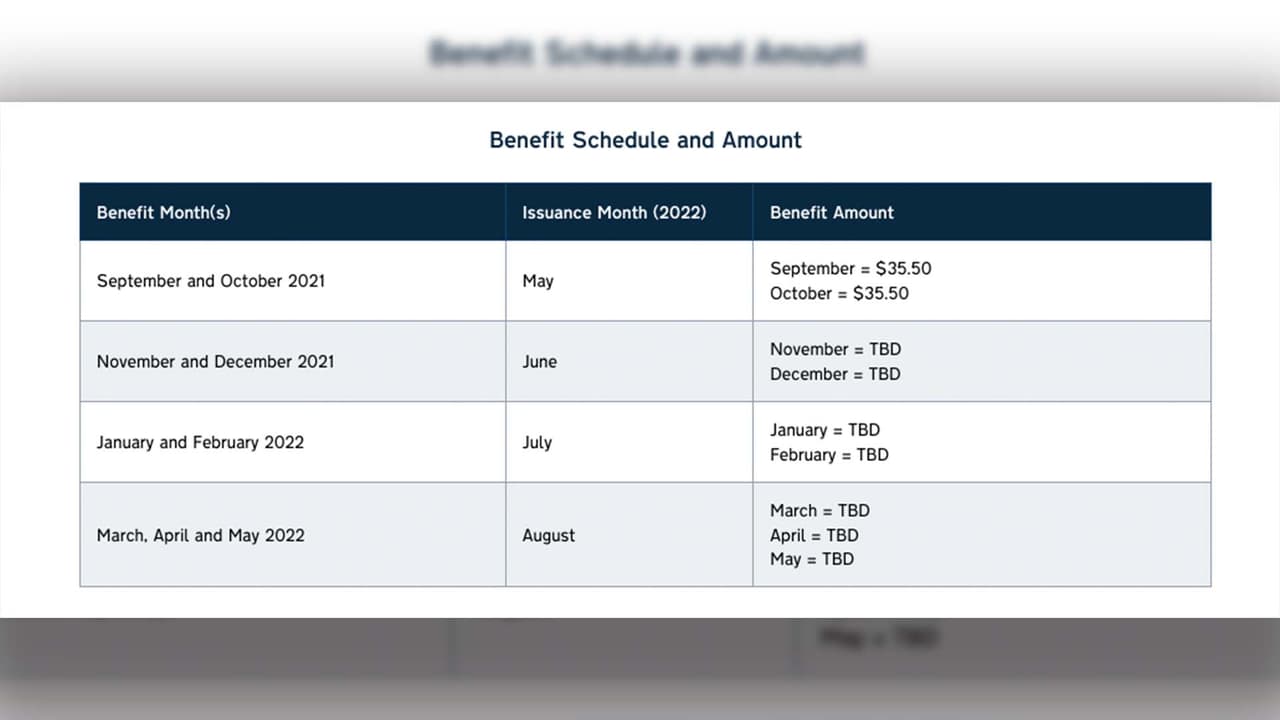
Task: Select the "April = TBD" line
Action: pyautogui.click(x=814, y=535)
